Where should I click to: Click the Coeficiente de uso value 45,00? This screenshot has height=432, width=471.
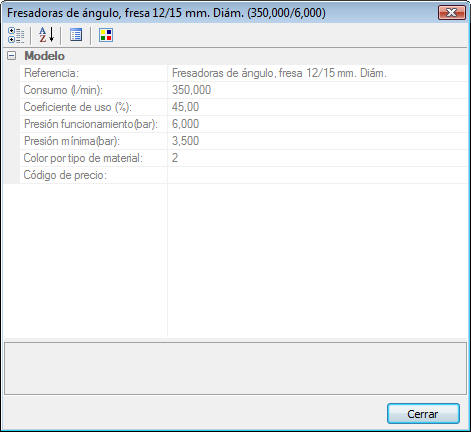click(x=317, y=107)
